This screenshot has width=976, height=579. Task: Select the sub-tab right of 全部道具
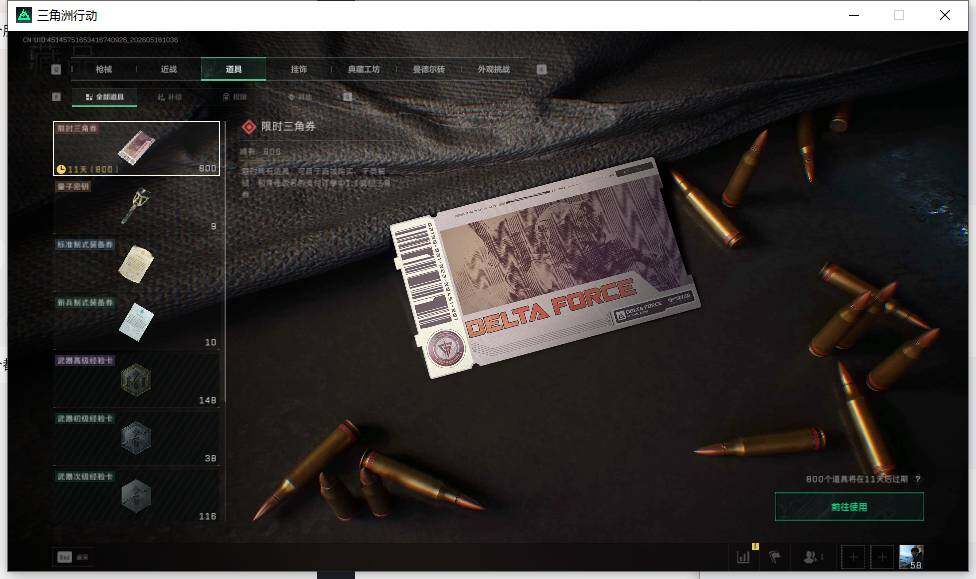(169, 97)
